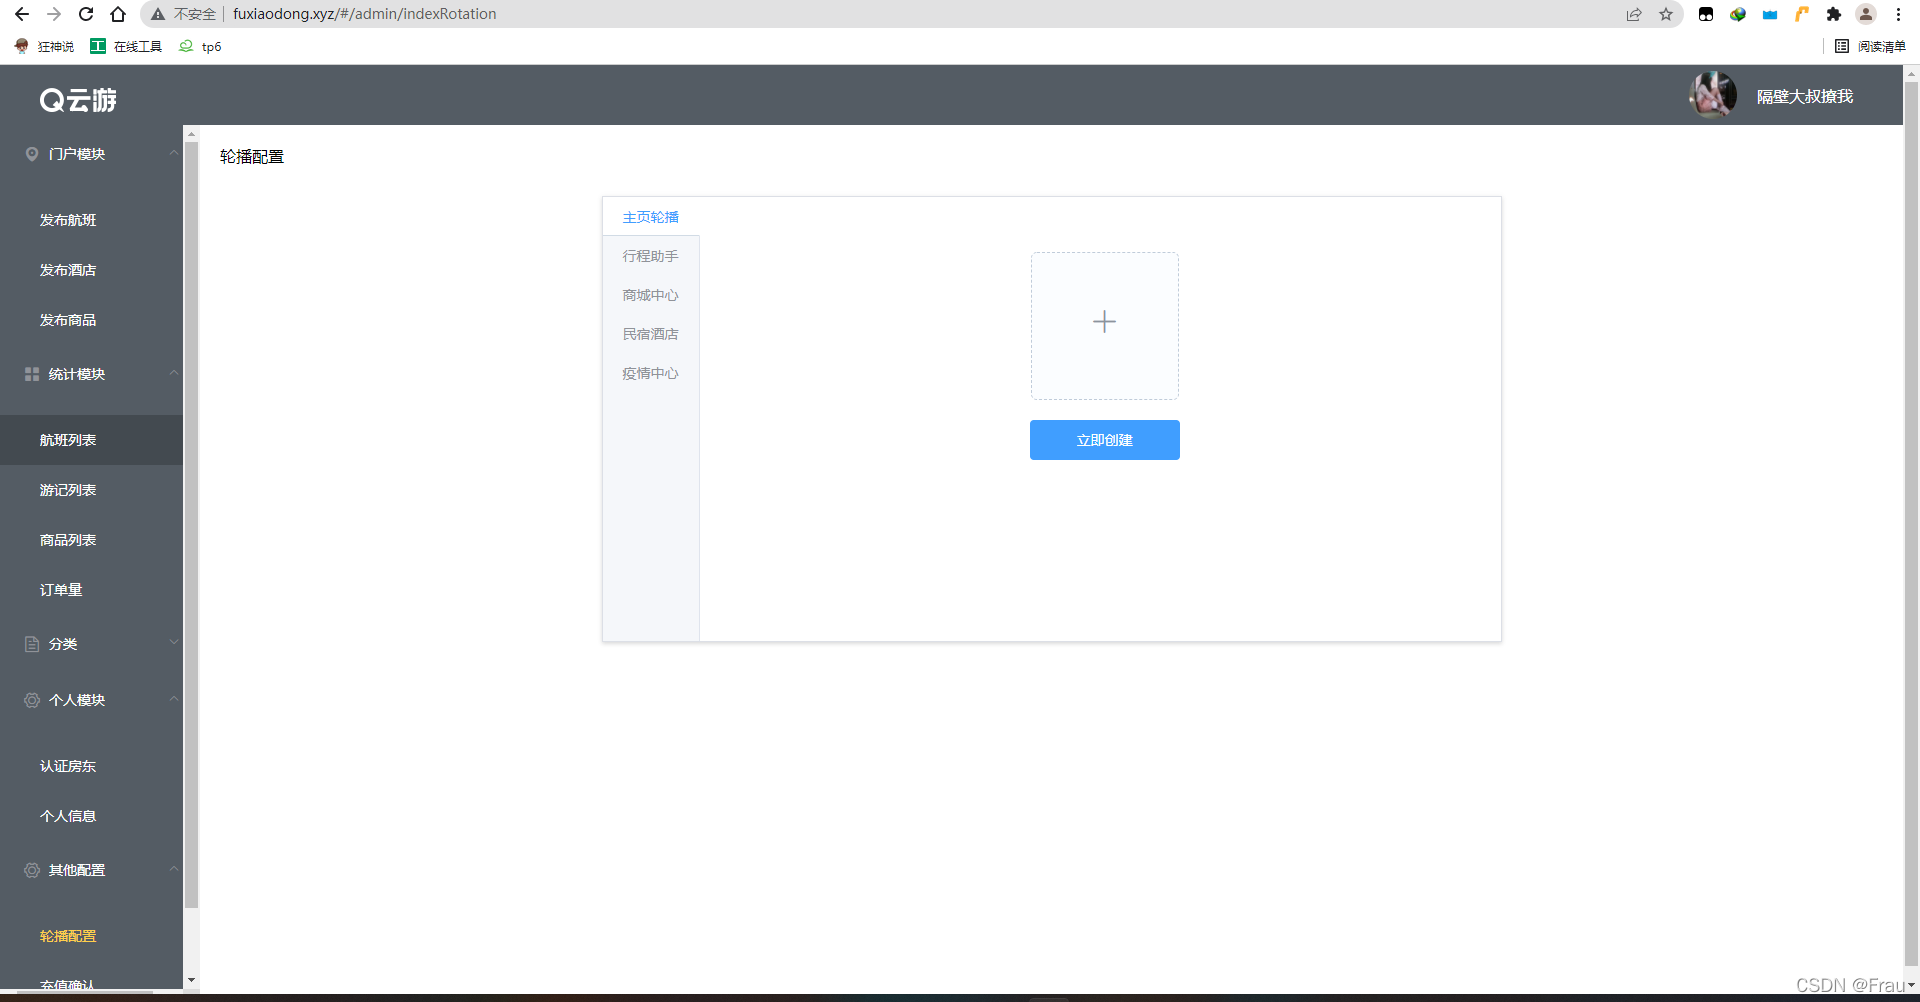This screenshot has height=1002, width=1920.
Task: Bookmark this page with star icon
Action: tap(1666, 14)
